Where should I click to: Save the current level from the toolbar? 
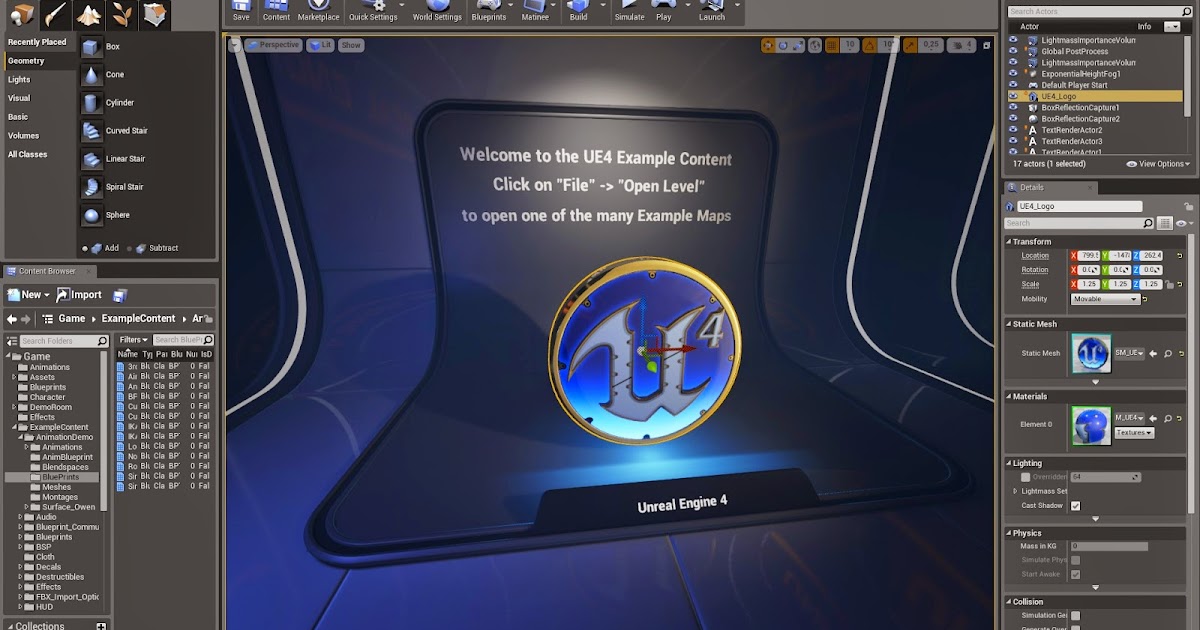pyautogui.click(x=241, y=11)
